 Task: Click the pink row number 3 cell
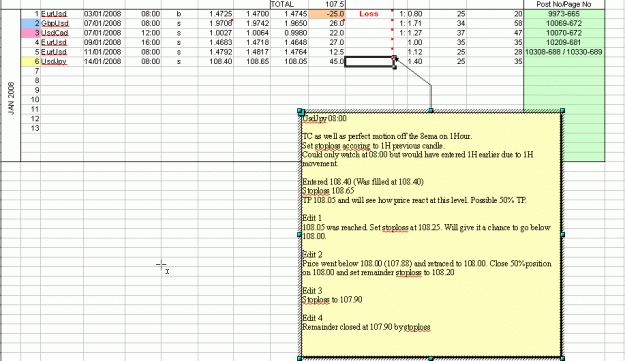30,33
